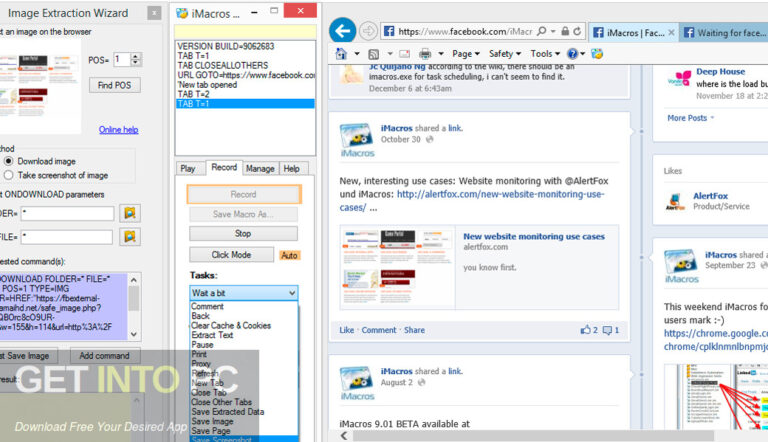
Task: Click the POS value stepper arrows
Action: click(136, 60)
